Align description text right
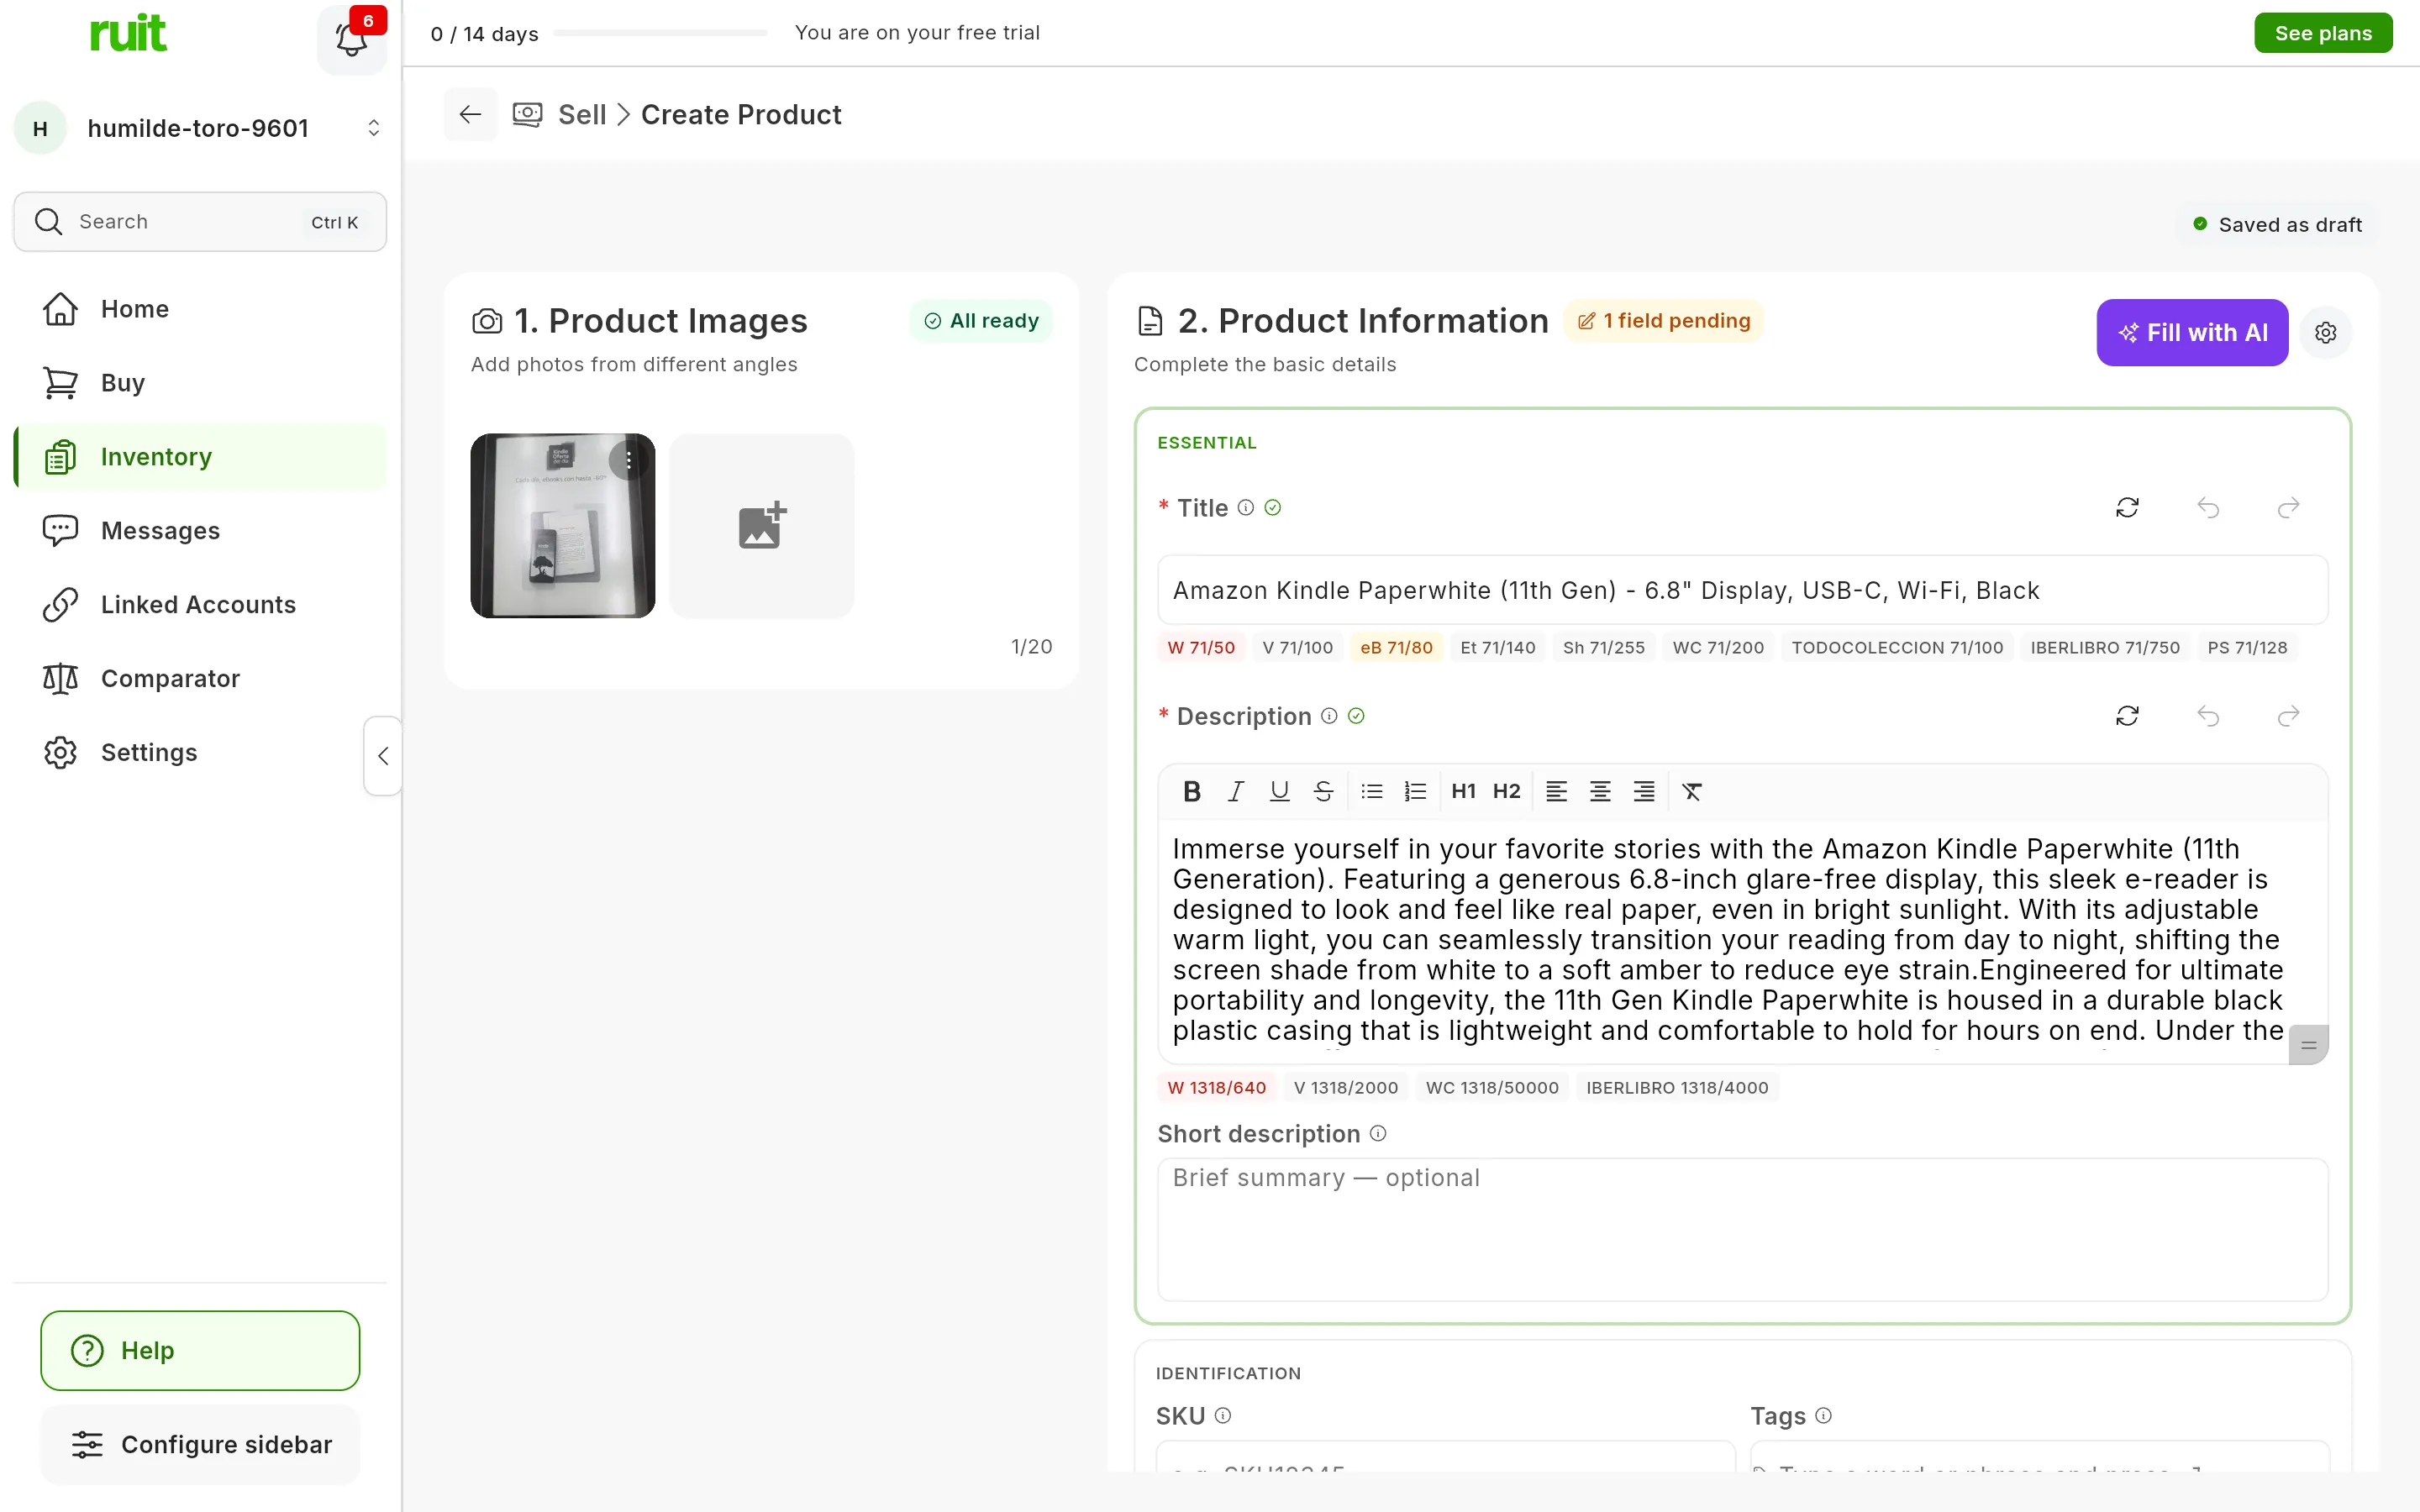2420x1512 pixels. pos(1644,792)
